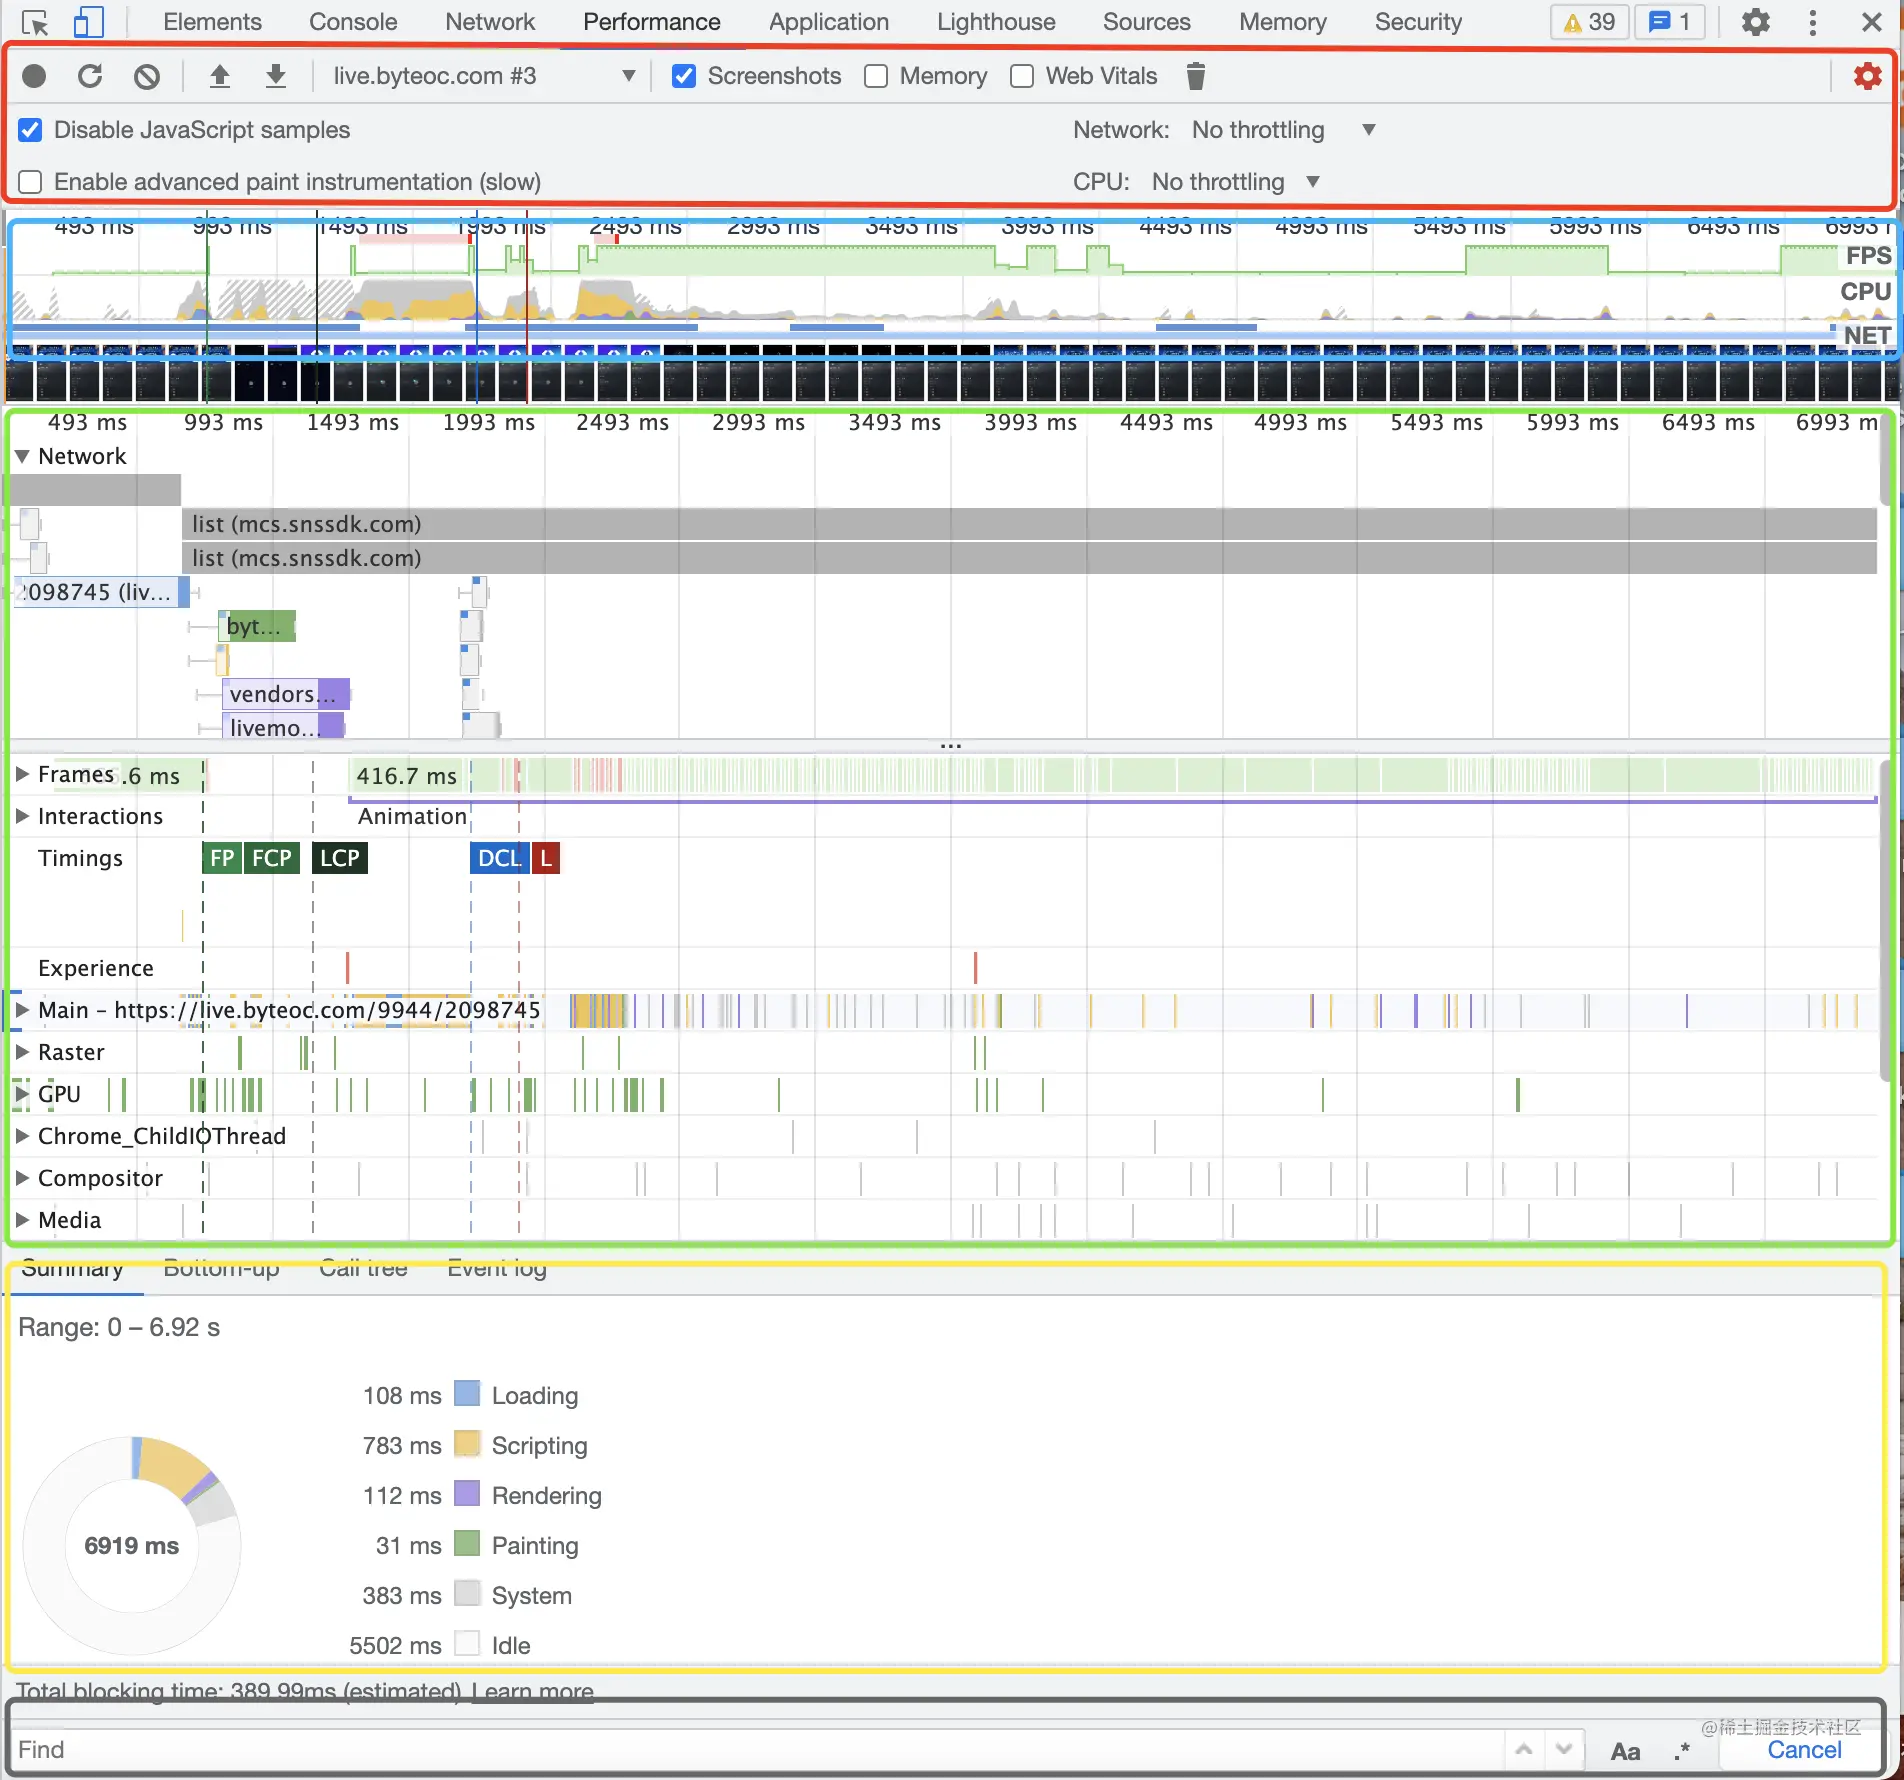Switch to the Lighthouse tab

click(996, 22)
